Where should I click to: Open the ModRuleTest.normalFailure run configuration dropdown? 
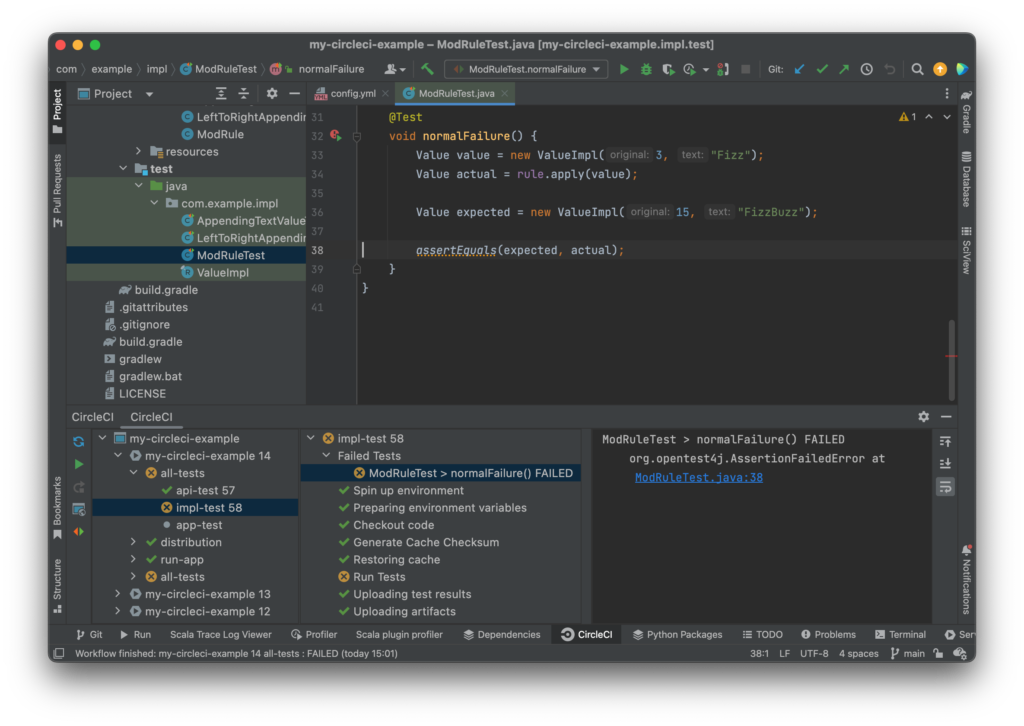(x=526, y=69)
